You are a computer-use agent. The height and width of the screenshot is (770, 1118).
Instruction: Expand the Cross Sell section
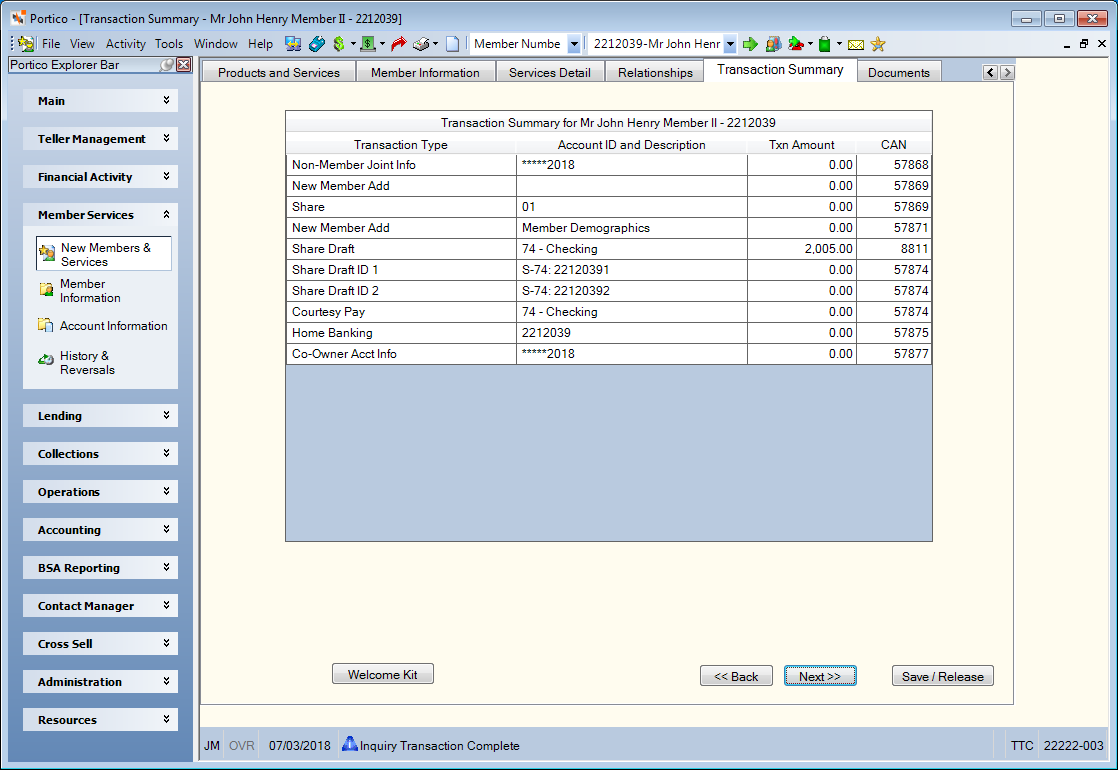[101, 644]
